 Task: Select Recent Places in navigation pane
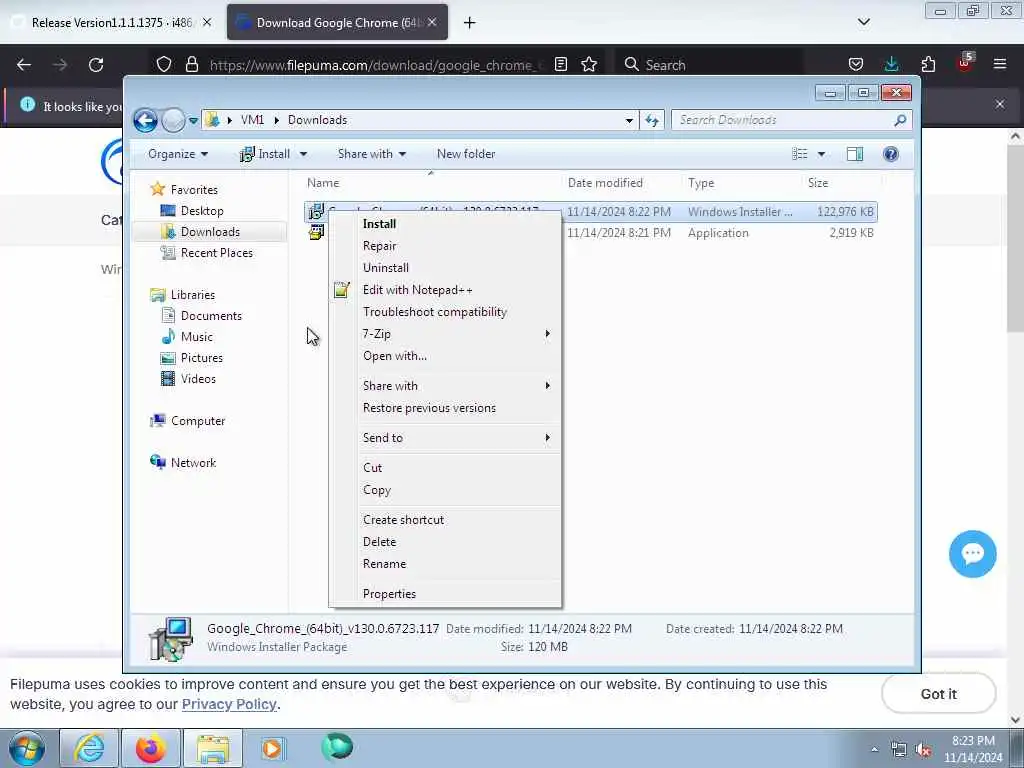click(x=216, y=253)
